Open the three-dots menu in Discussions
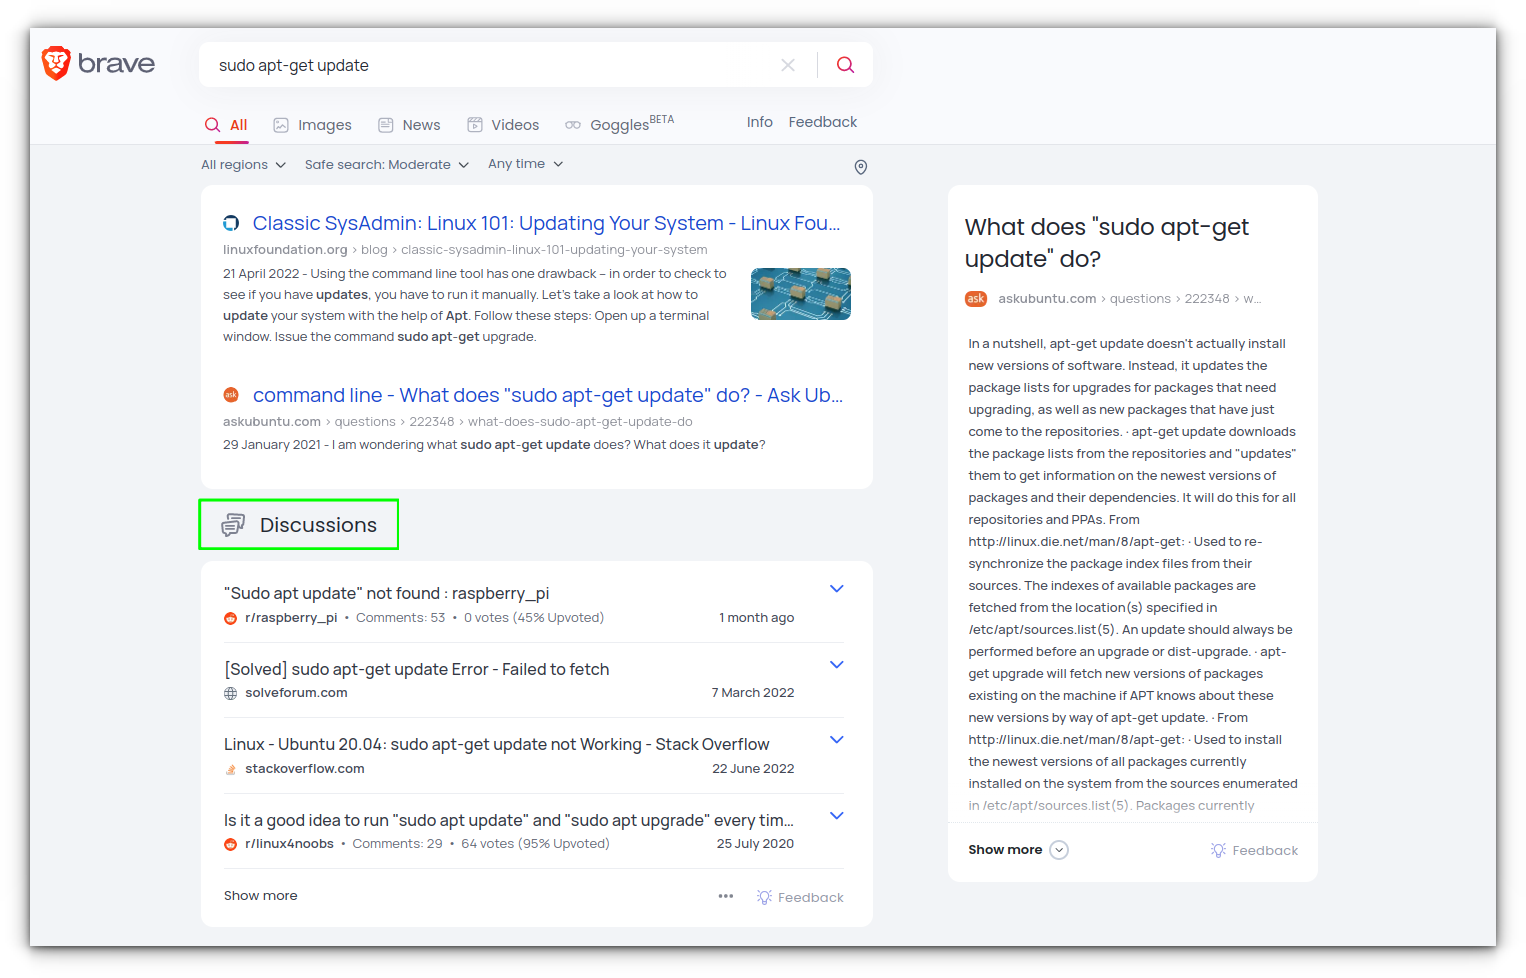The height and width of the screenshot is (978, 1526). click(x=726, y=896)
